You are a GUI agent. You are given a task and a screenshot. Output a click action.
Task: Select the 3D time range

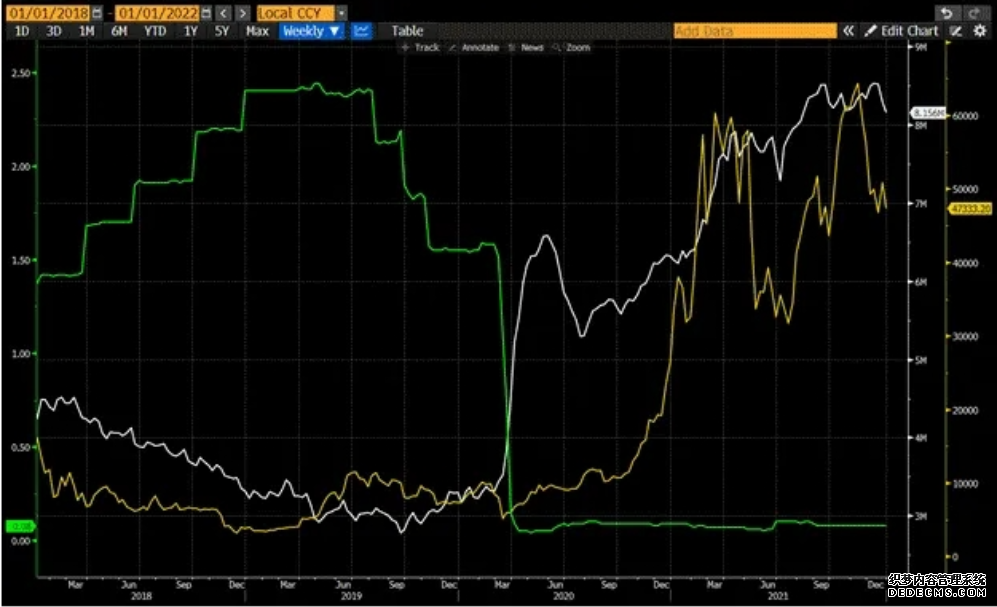(x=54, y=31)
